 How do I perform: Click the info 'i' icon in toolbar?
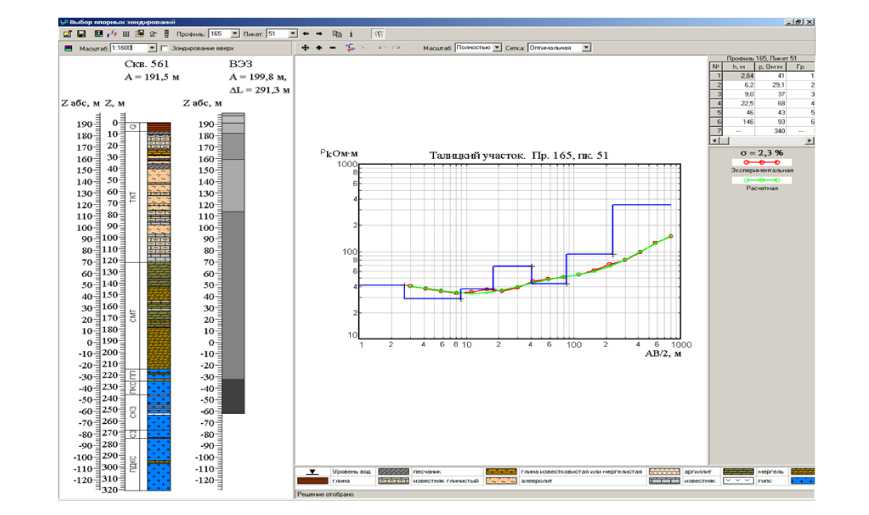[x=351, y=33]
